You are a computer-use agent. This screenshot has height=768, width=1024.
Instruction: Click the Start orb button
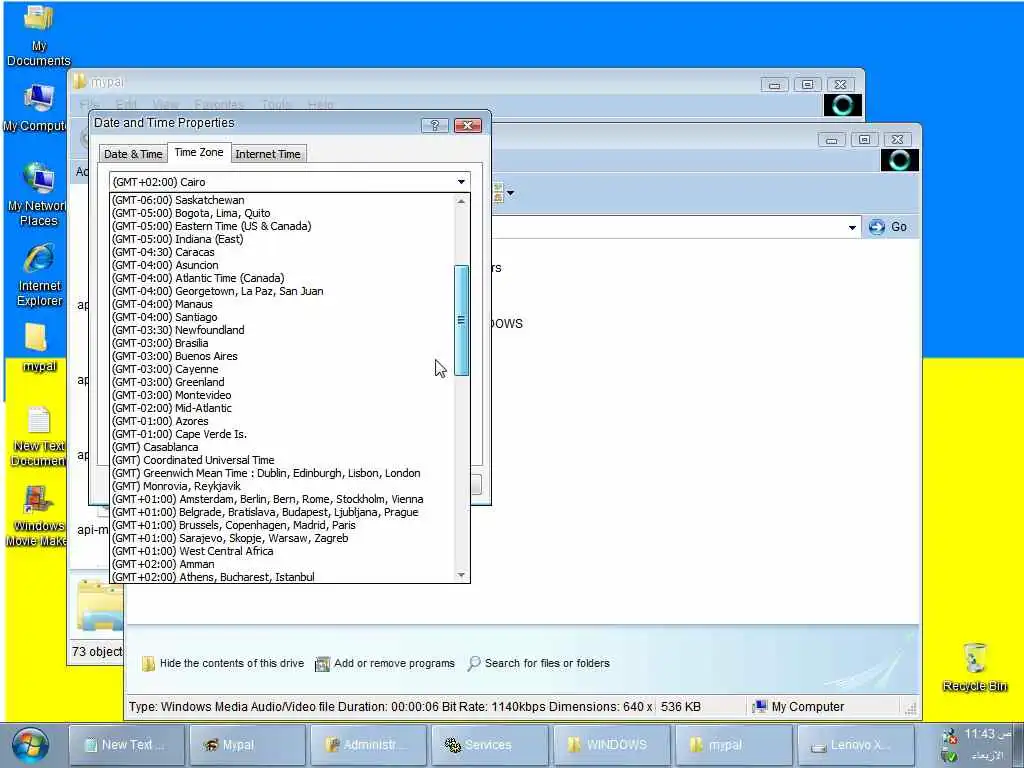(30, 746)
